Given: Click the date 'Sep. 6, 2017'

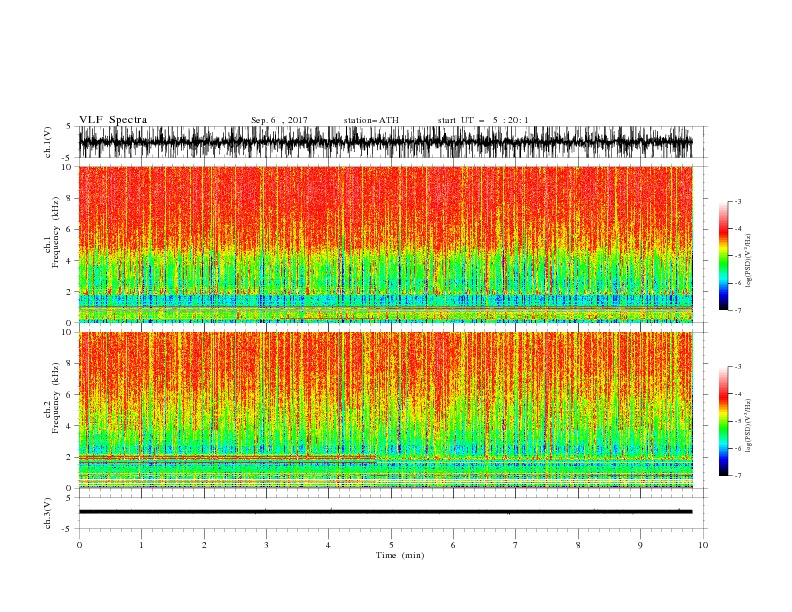Looking at the screenshot, I should 279,120.
